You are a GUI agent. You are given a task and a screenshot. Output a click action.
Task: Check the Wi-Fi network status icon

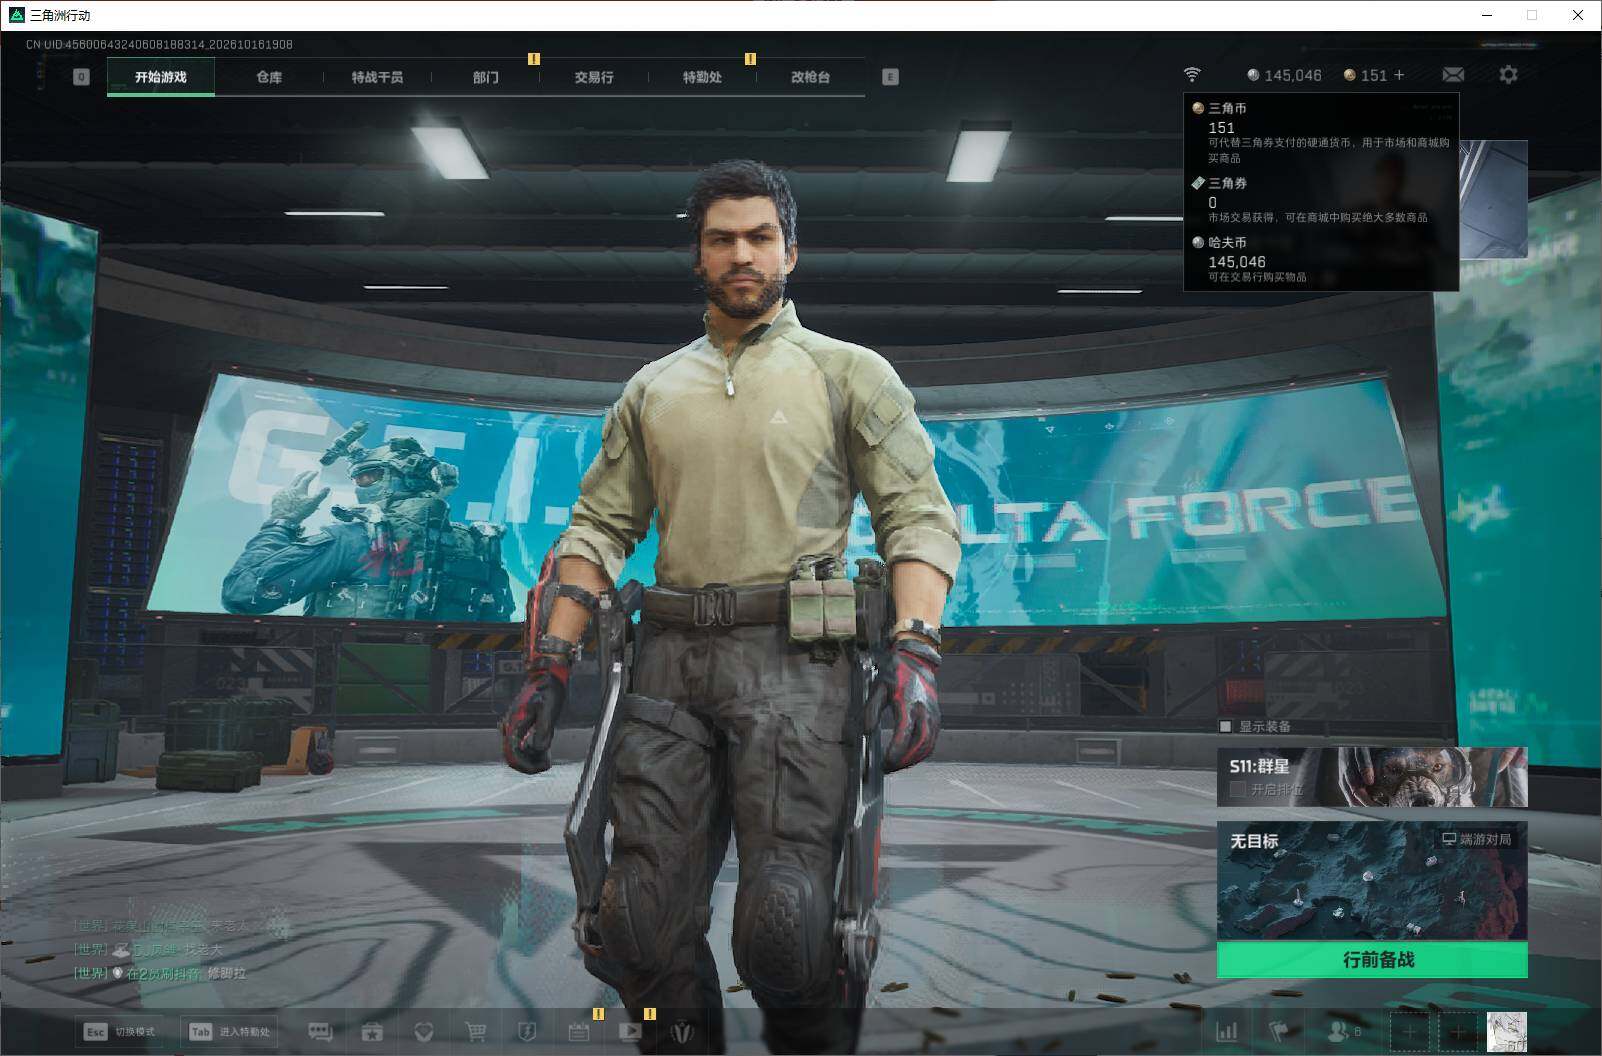(1191, 75)
